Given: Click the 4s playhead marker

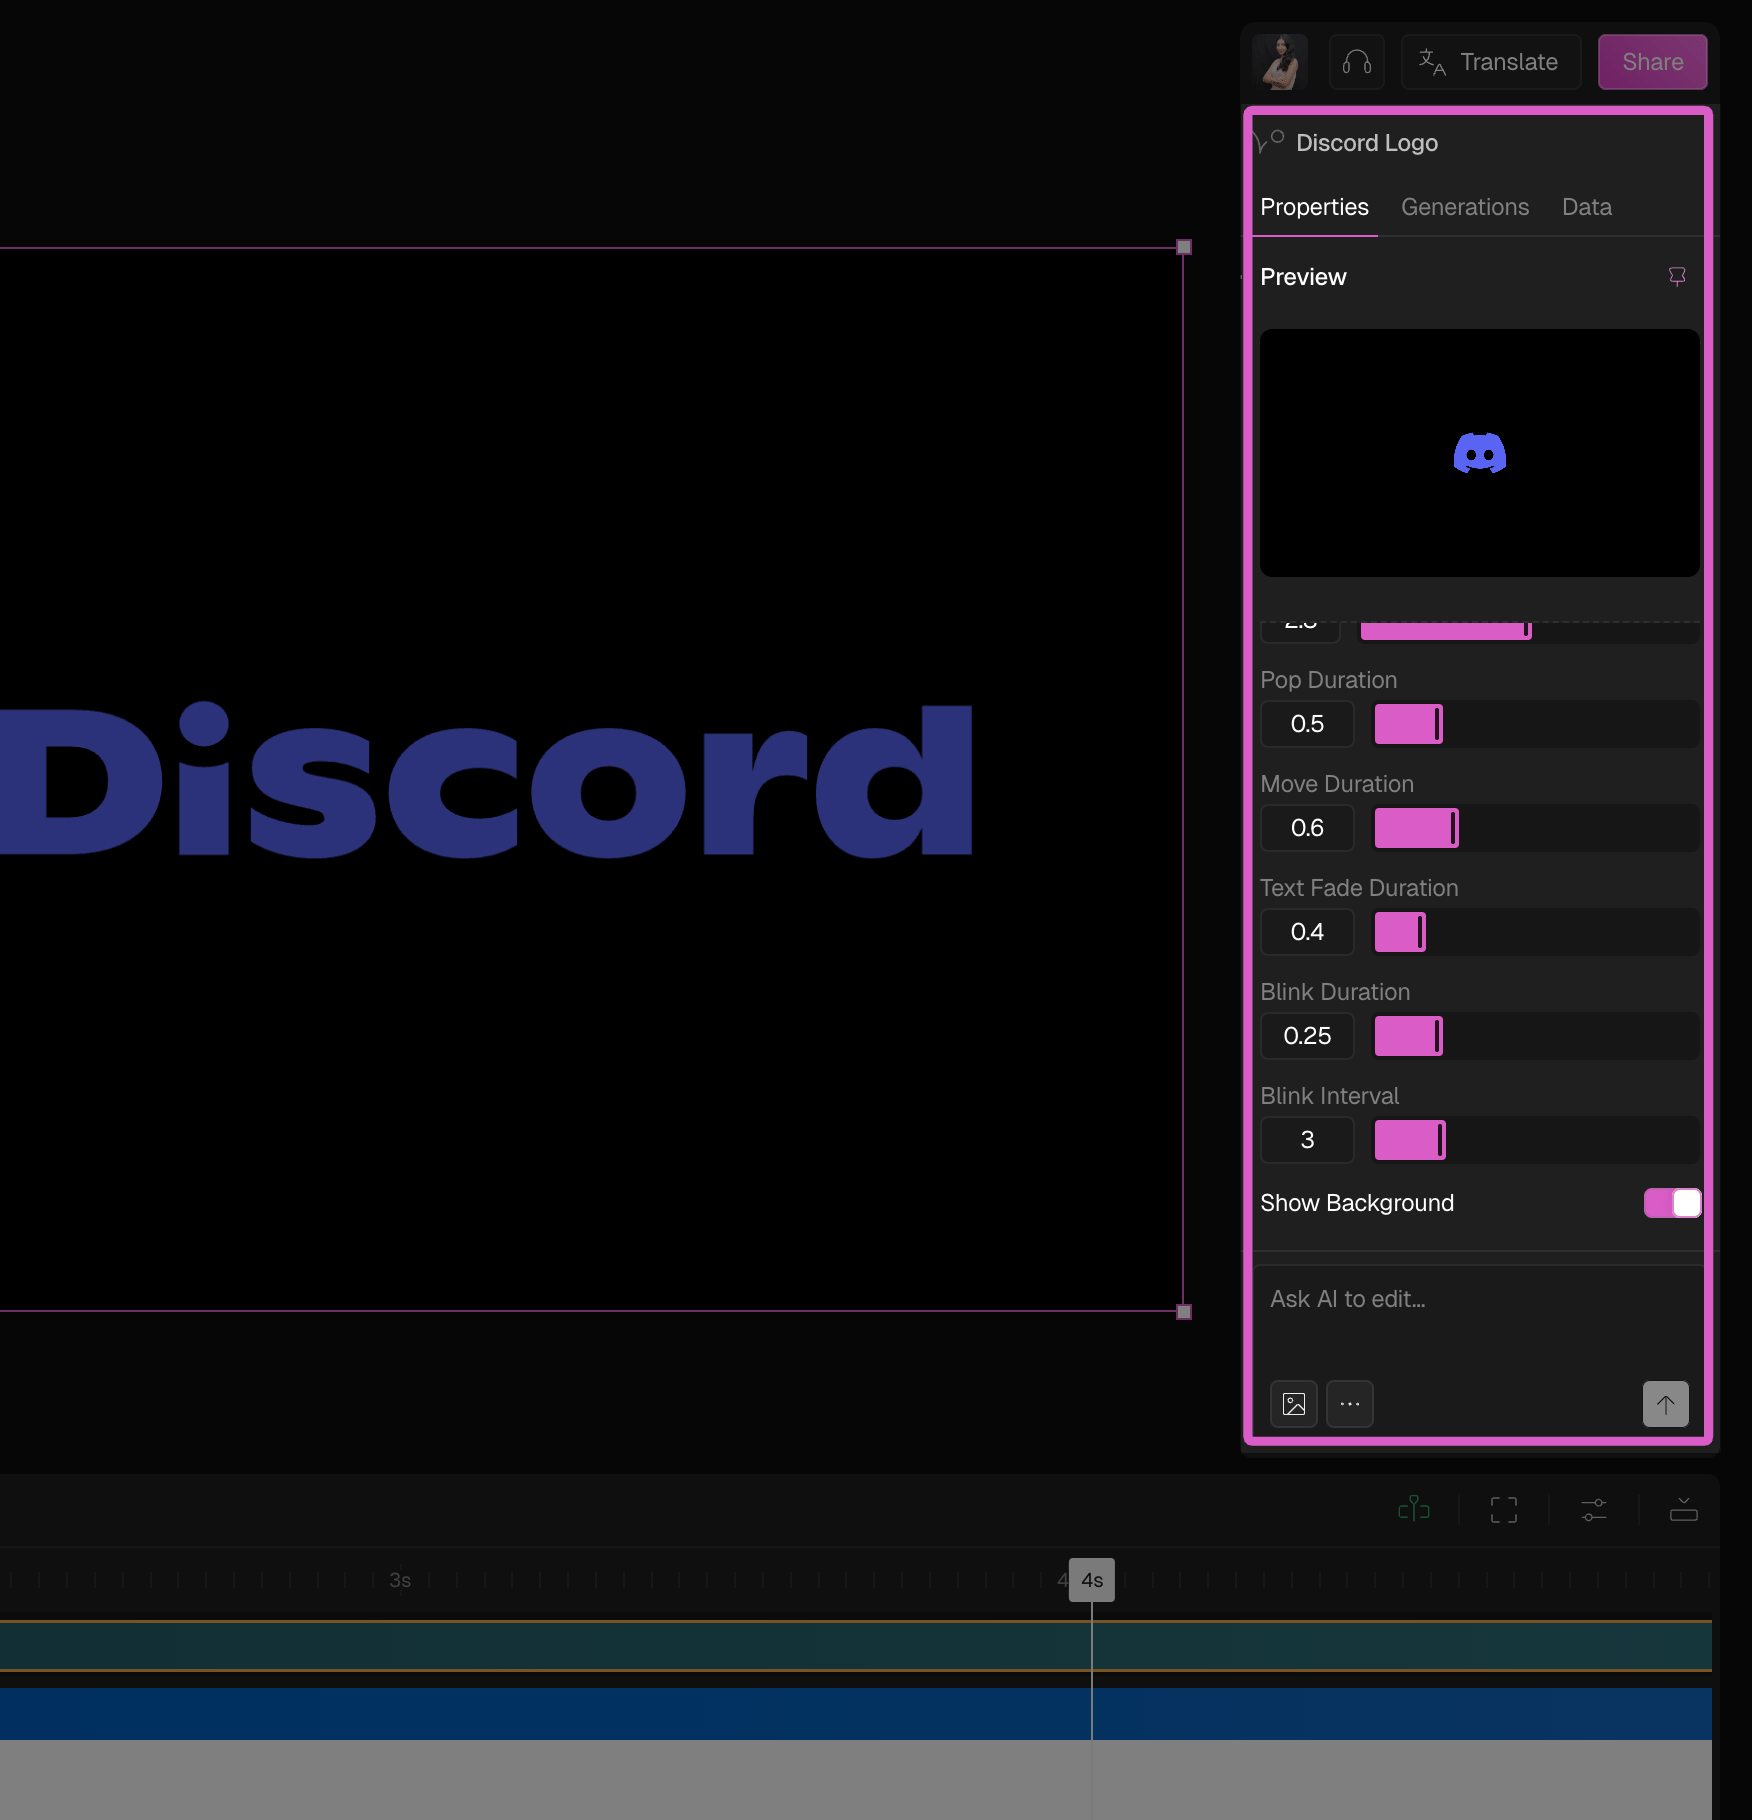Looking at the screenshot, I should [1092, 1580].
